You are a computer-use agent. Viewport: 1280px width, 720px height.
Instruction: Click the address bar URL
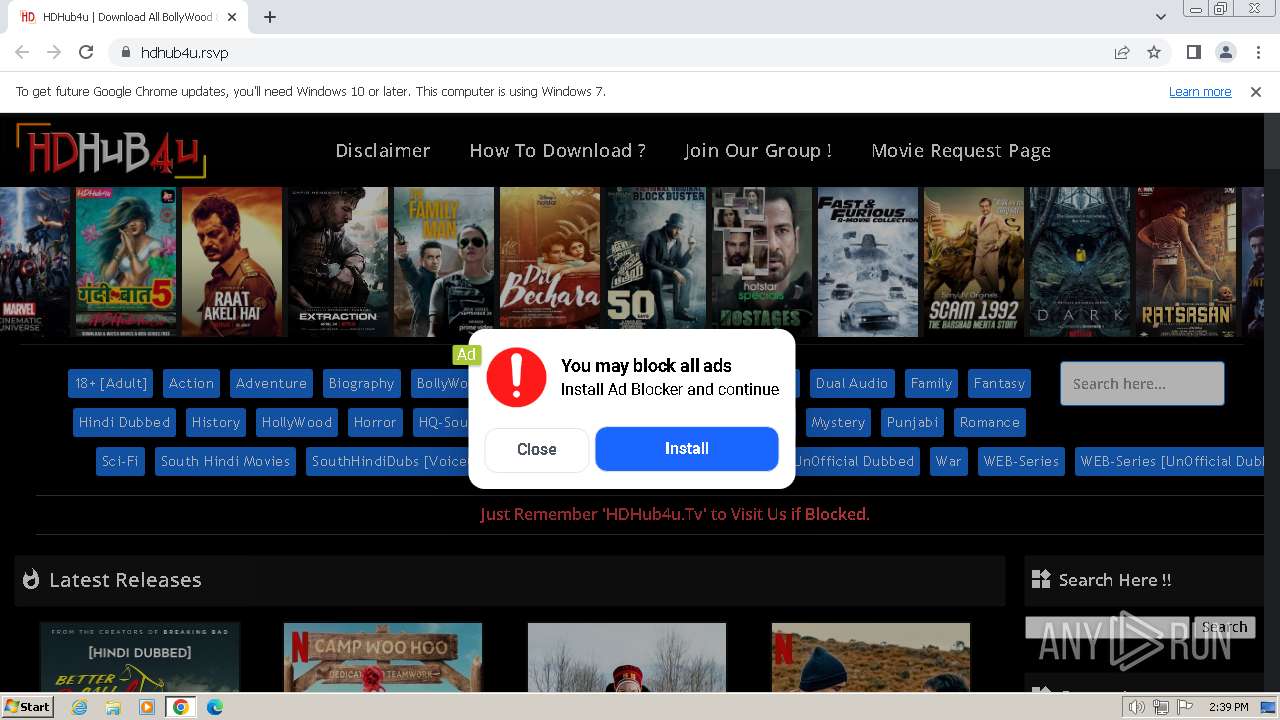click(184, 52)
